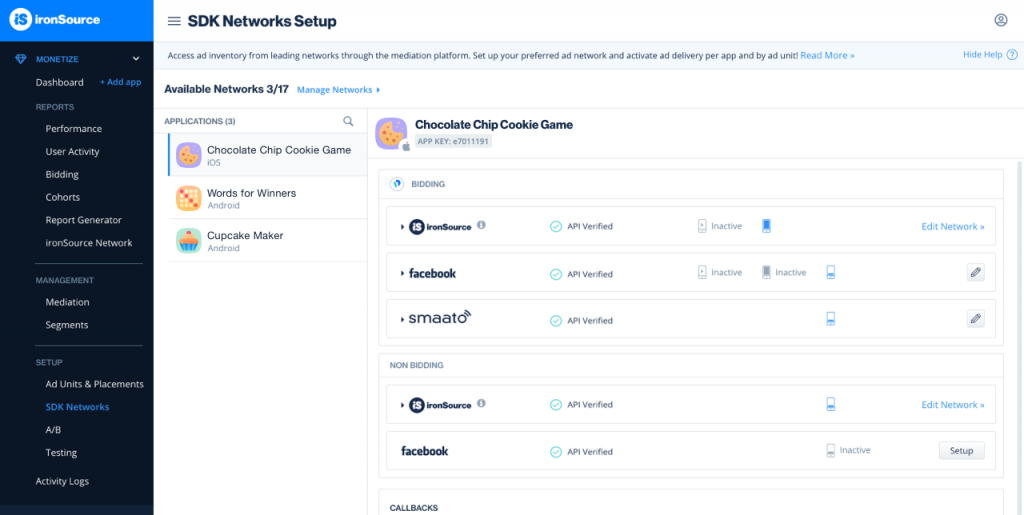Follow the Read More link in banner

[x=827, y=55]
